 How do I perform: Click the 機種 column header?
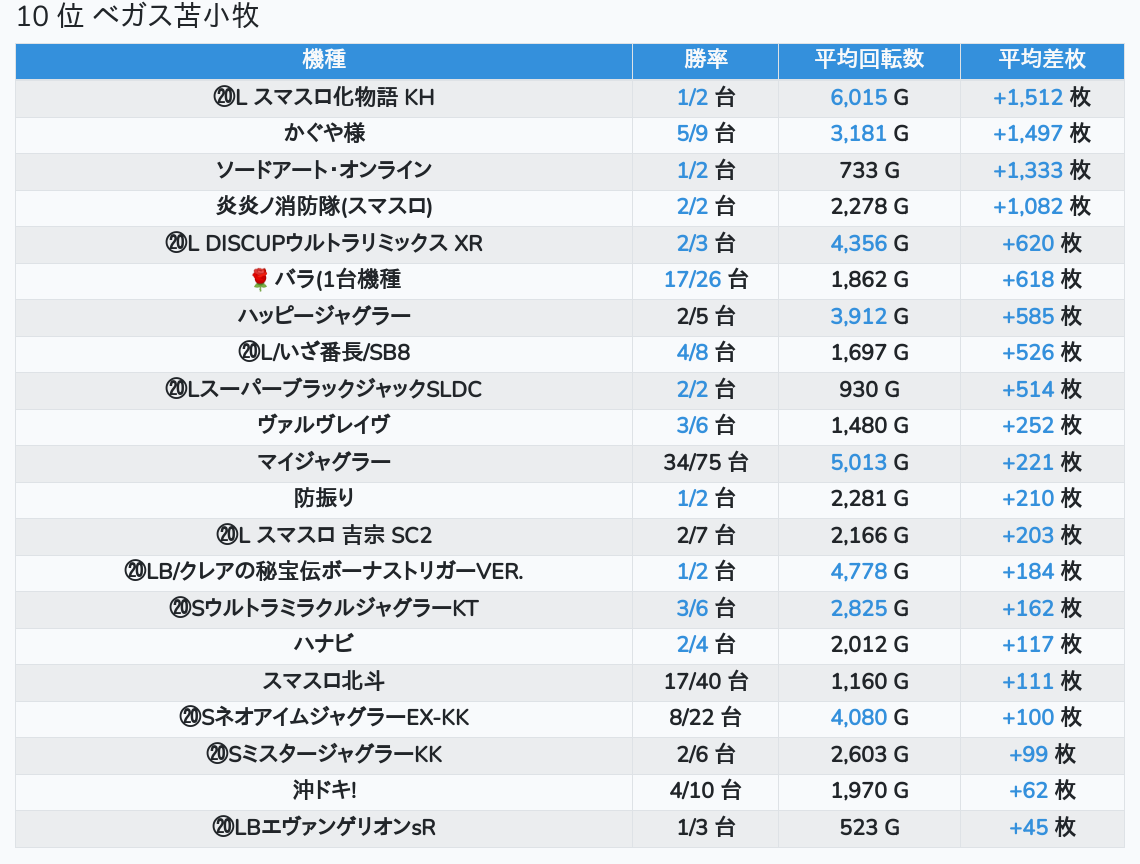tap(324, 60)
